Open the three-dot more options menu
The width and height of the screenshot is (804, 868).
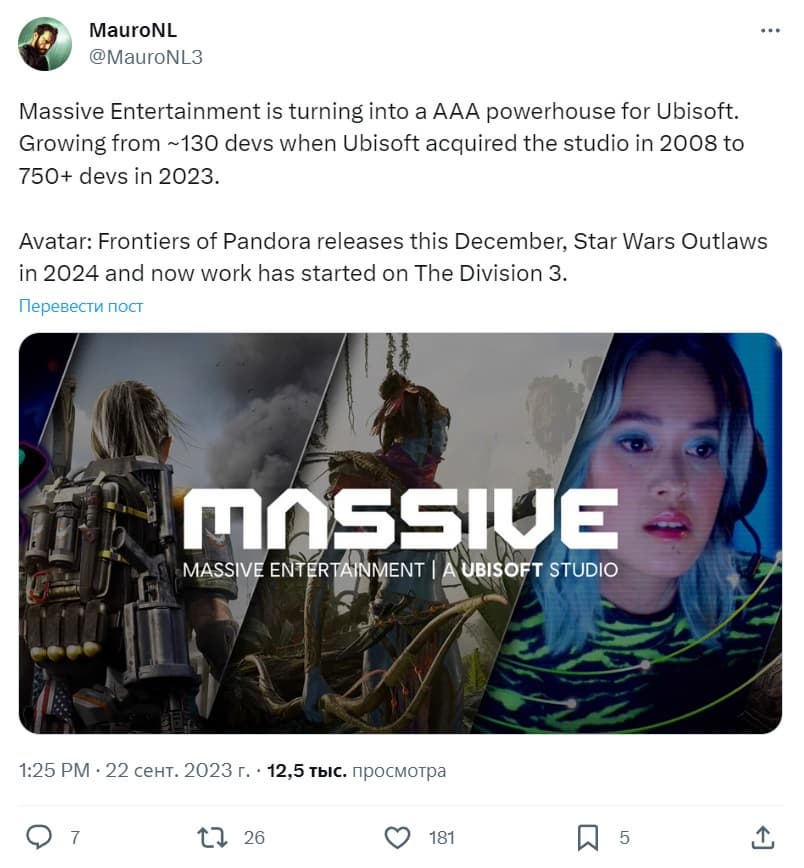click(x=770, y=30)
